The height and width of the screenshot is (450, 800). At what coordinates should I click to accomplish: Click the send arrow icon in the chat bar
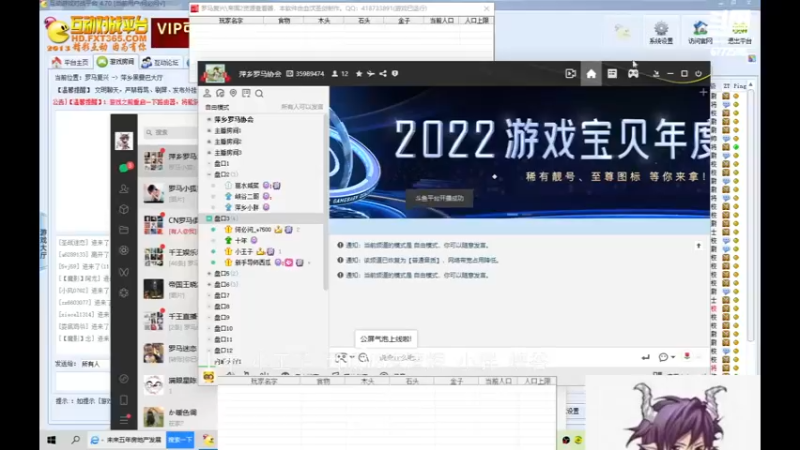(645, 357)
